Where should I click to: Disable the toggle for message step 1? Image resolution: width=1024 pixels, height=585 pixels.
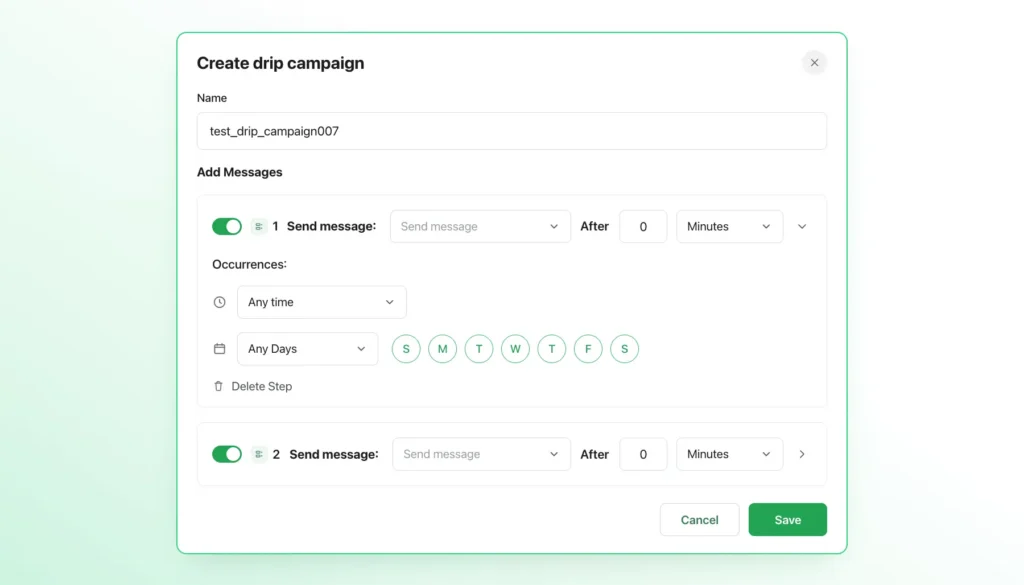coord(227,227)
